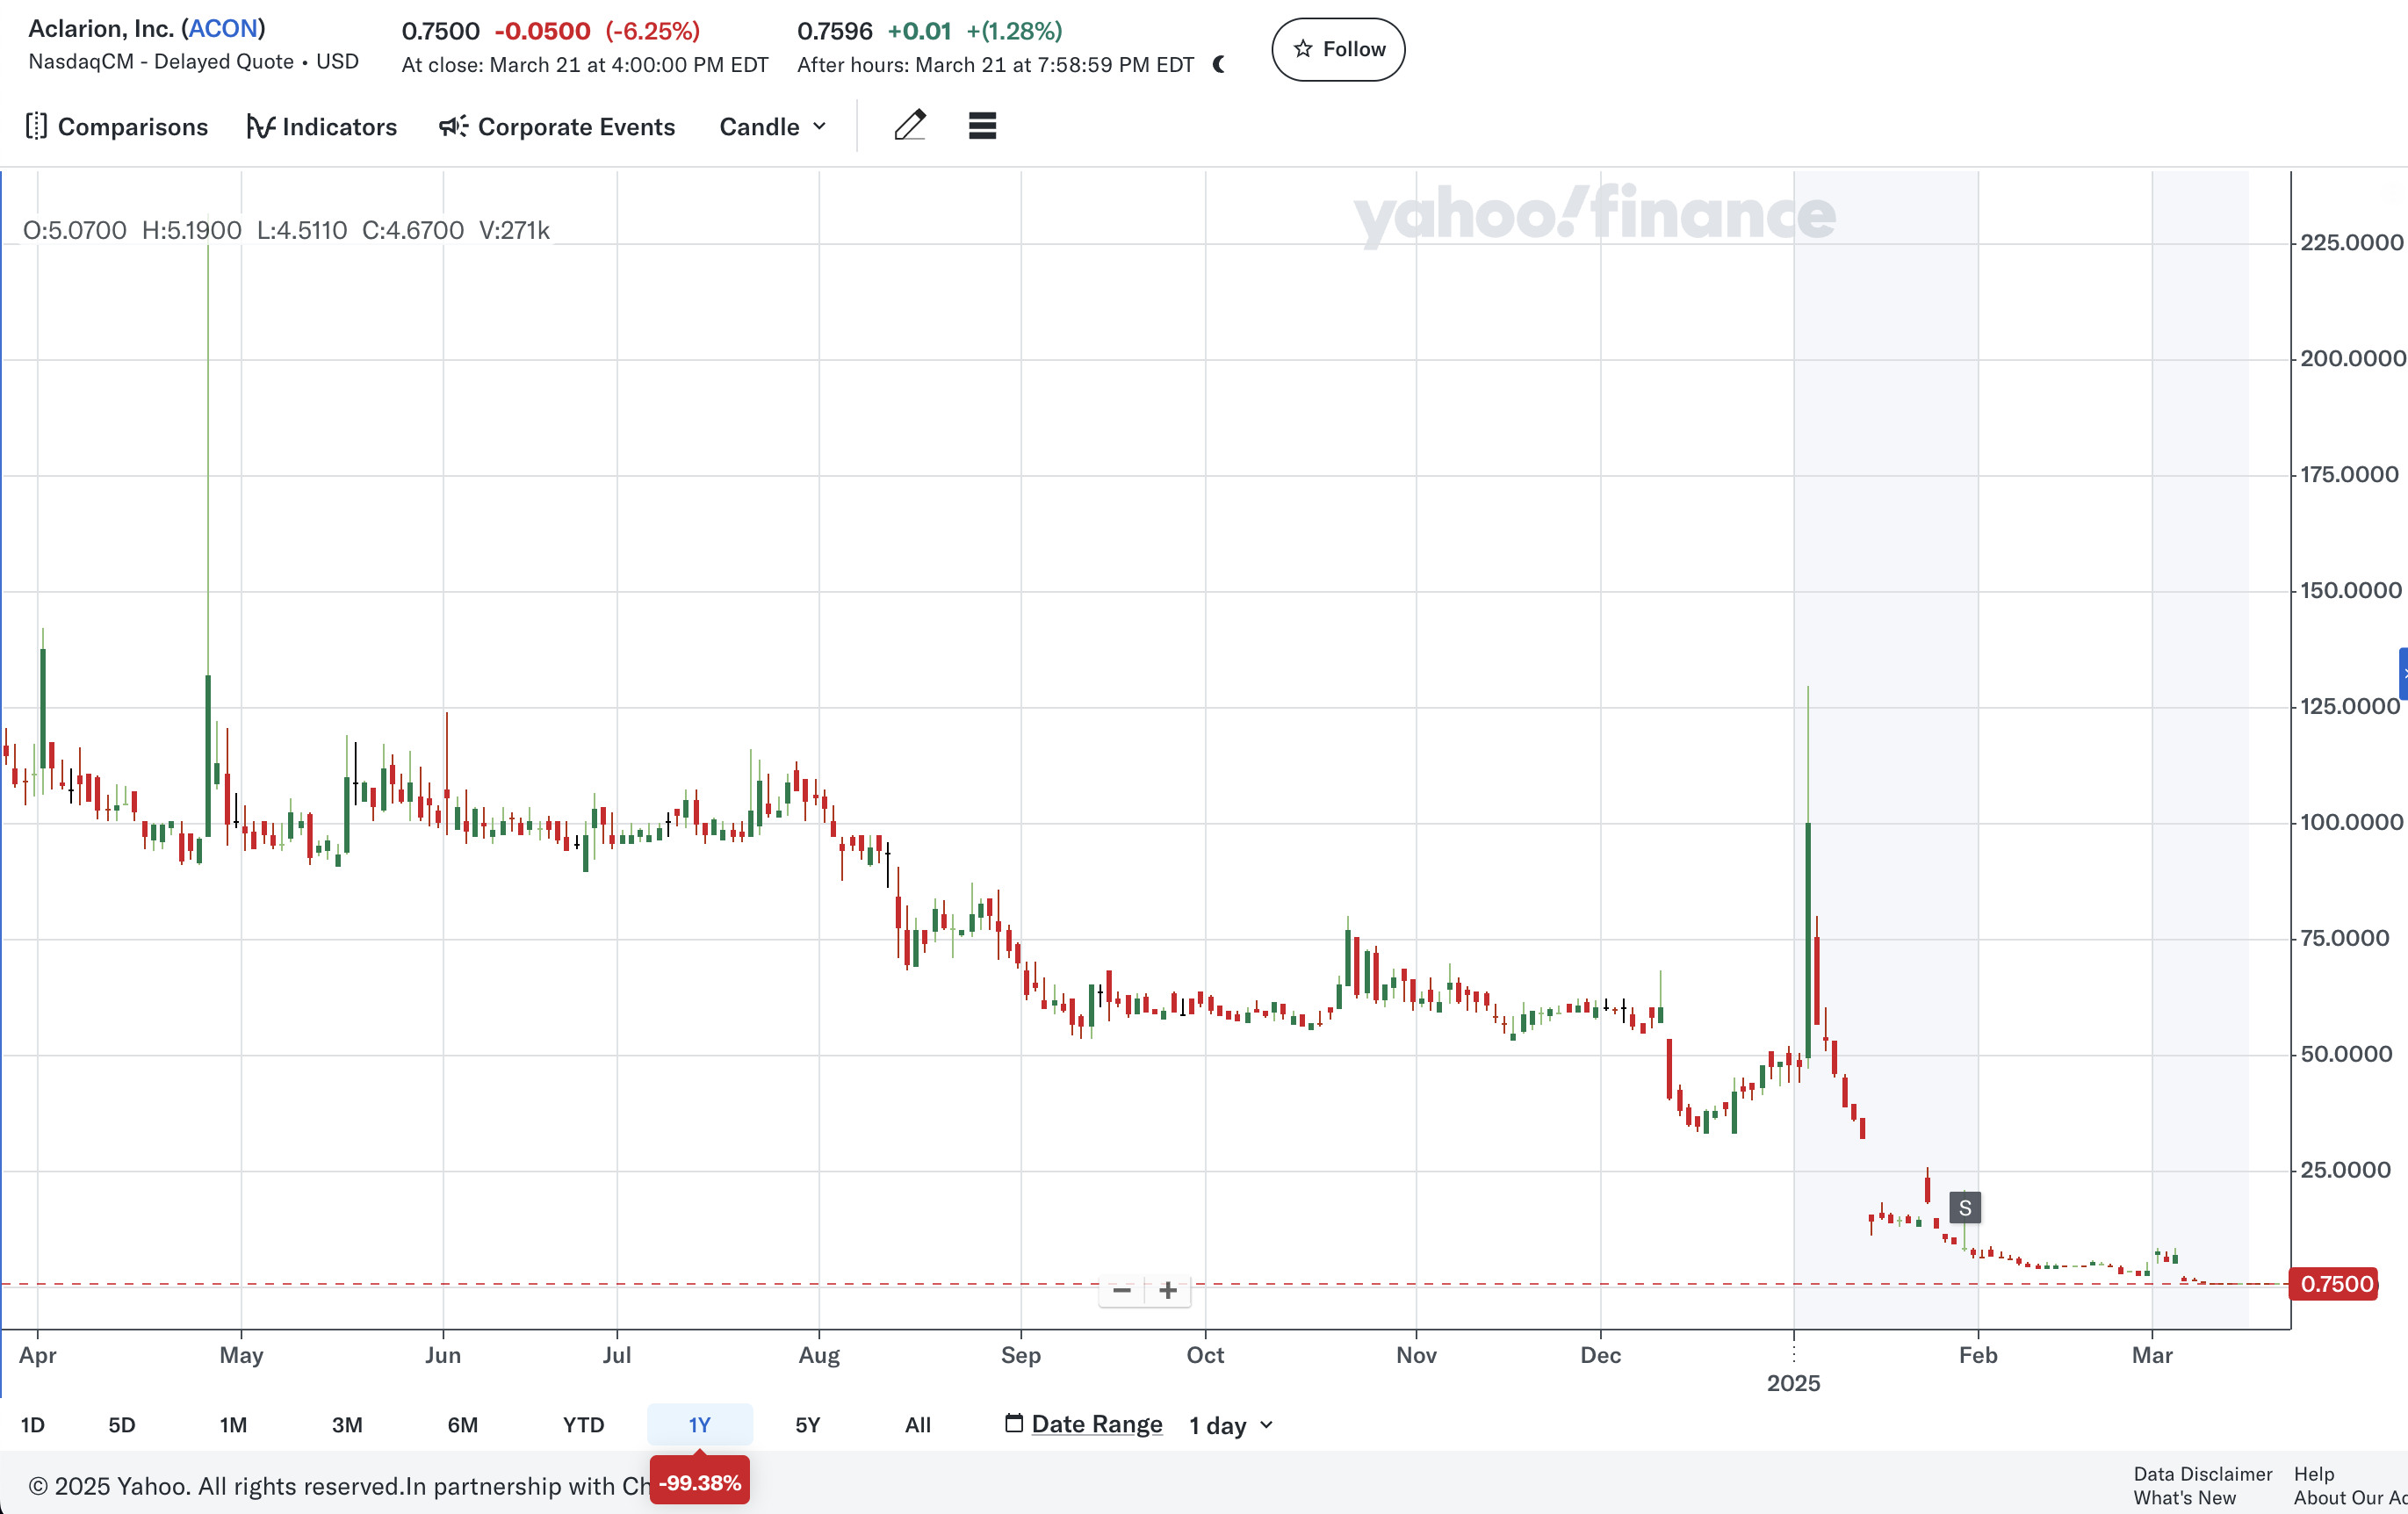Open the Indicators menu
Viewport: 2408px width, 1514px height.
point(321,127)
